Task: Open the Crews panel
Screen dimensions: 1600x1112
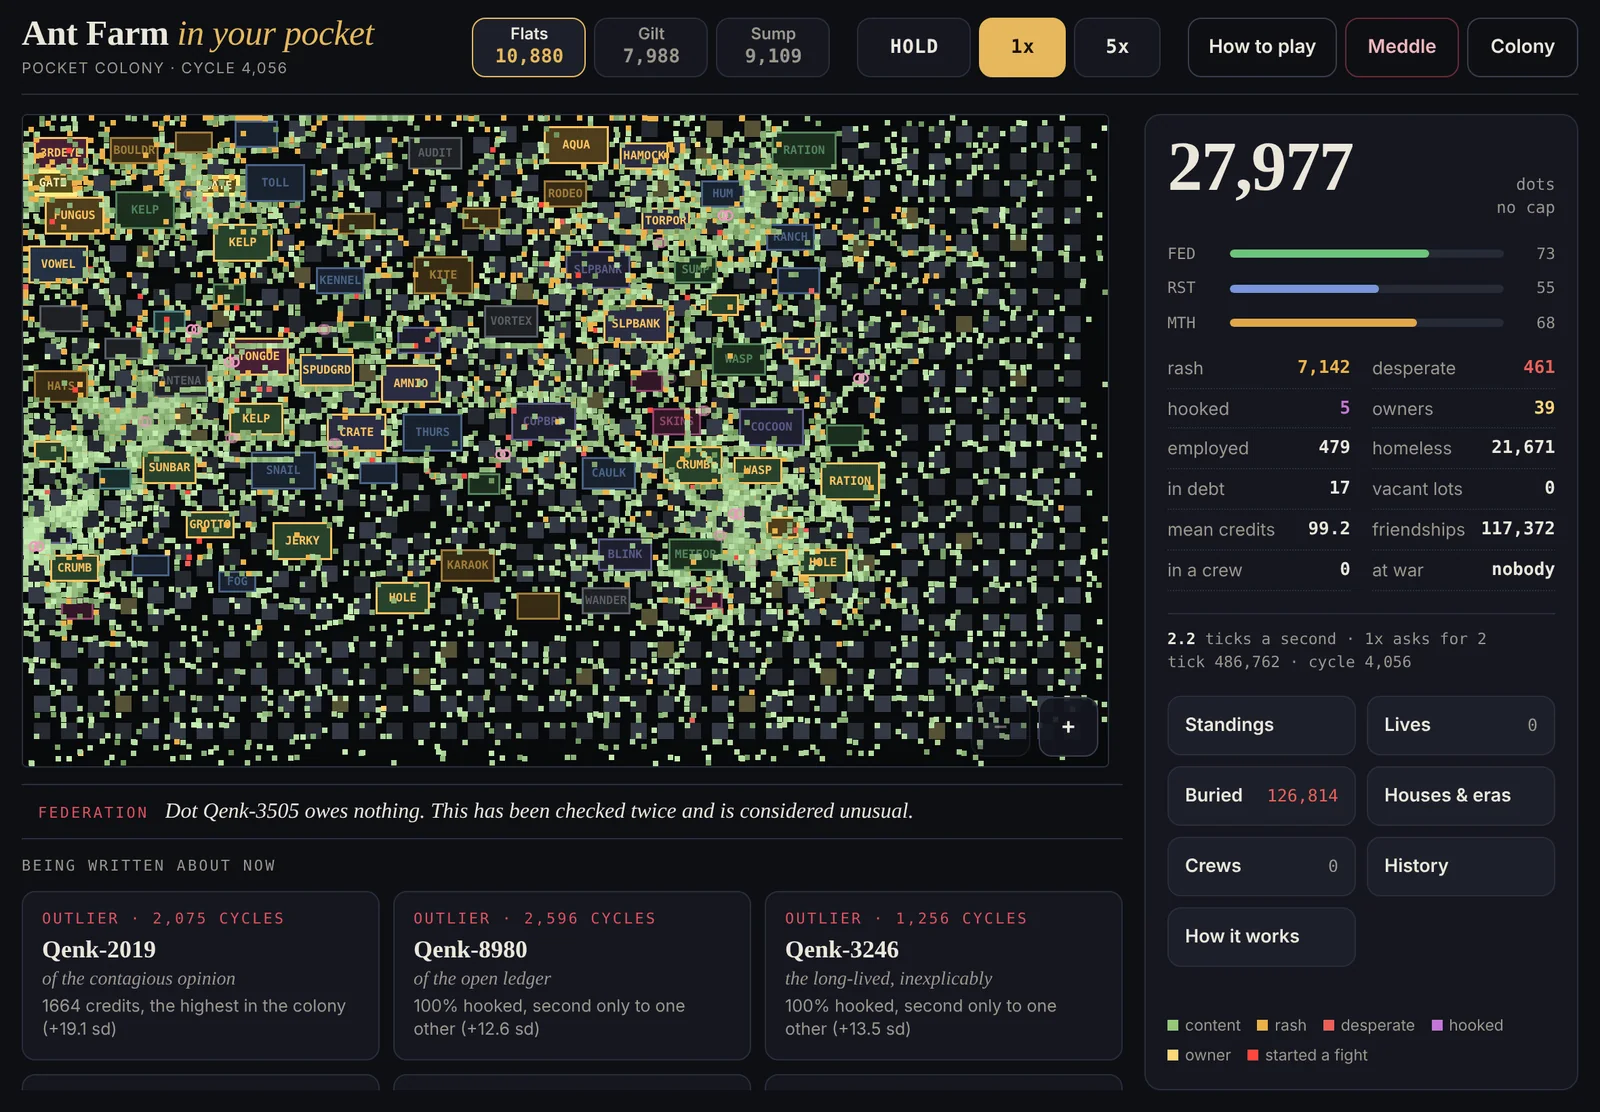Action: point(1261,866)
